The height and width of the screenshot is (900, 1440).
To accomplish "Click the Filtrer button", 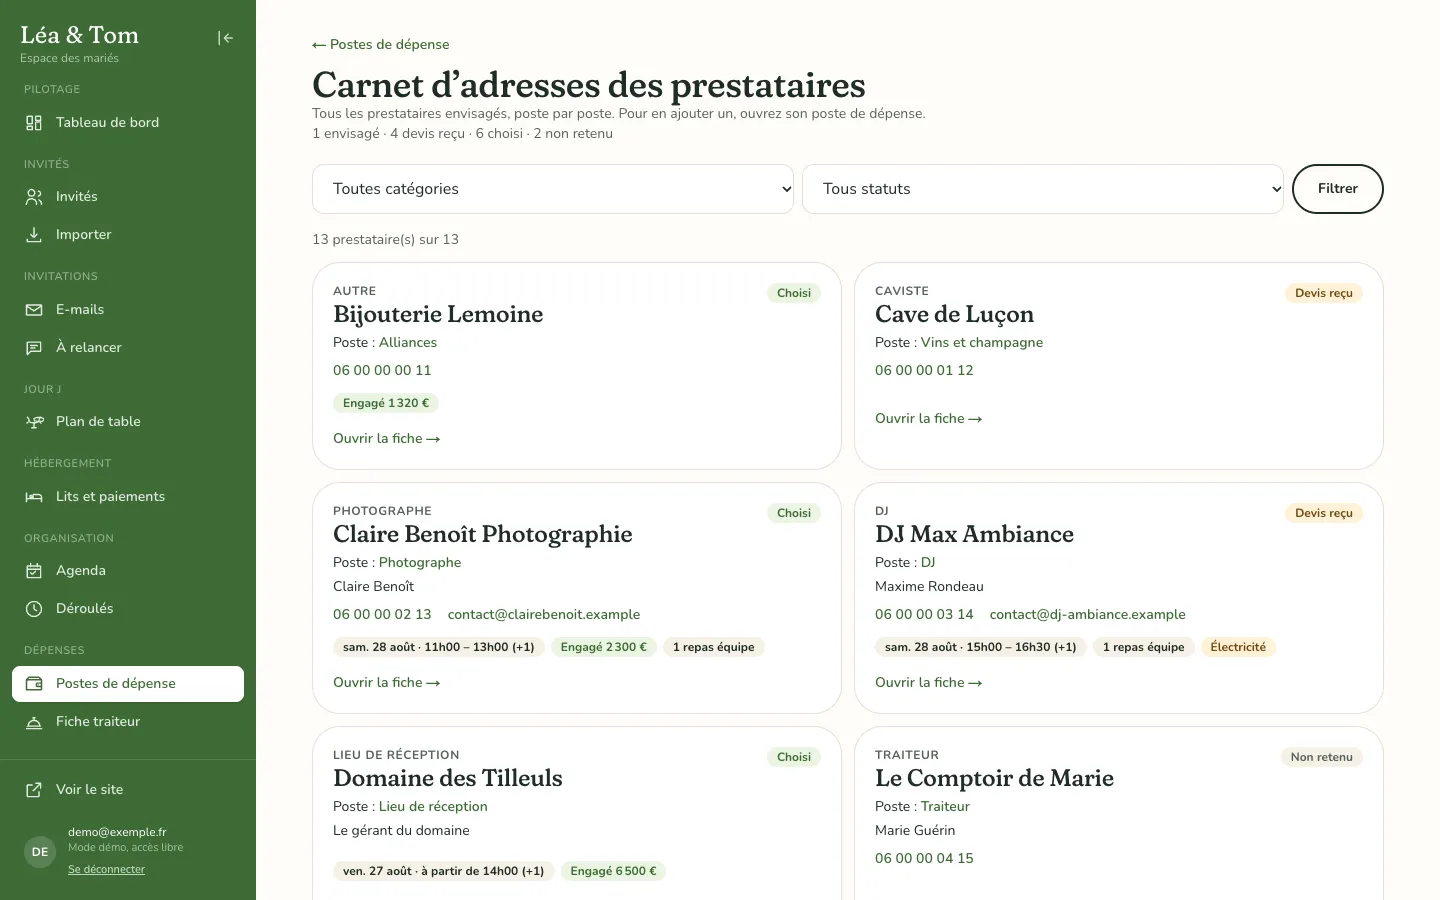I will 1338,189.
